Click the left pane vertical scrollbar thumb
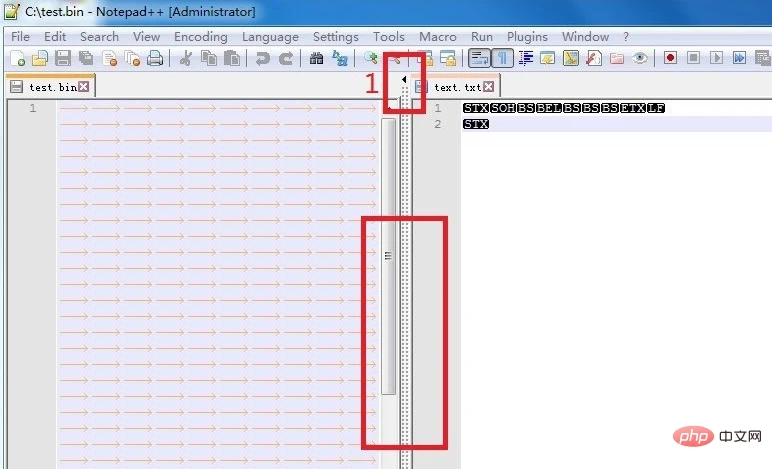772x469 pixels. tap(388, 256)
